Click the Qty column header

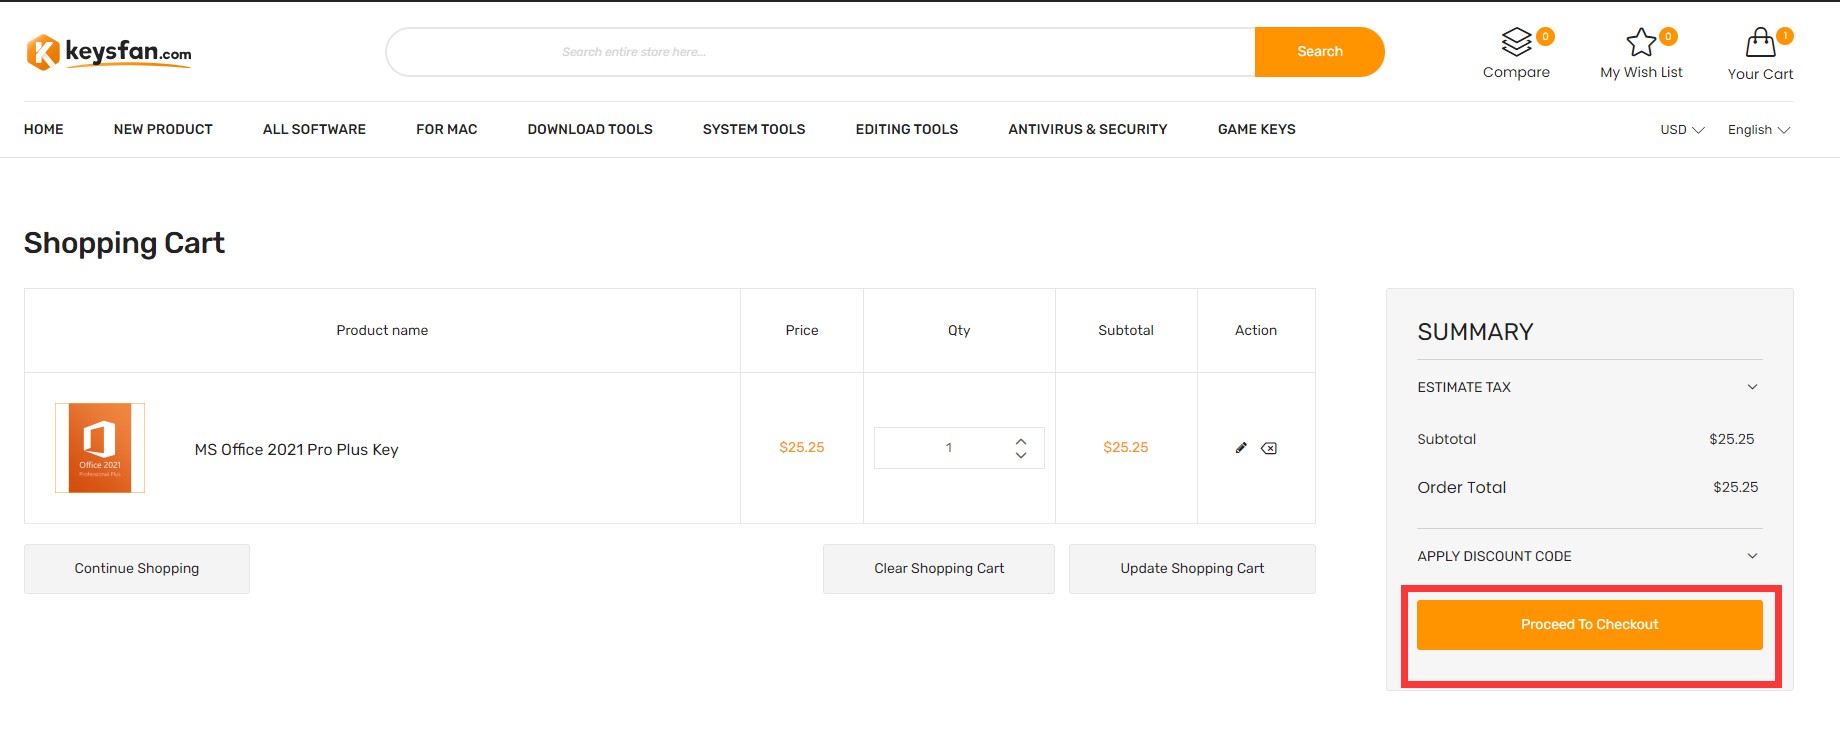[959, 330]
